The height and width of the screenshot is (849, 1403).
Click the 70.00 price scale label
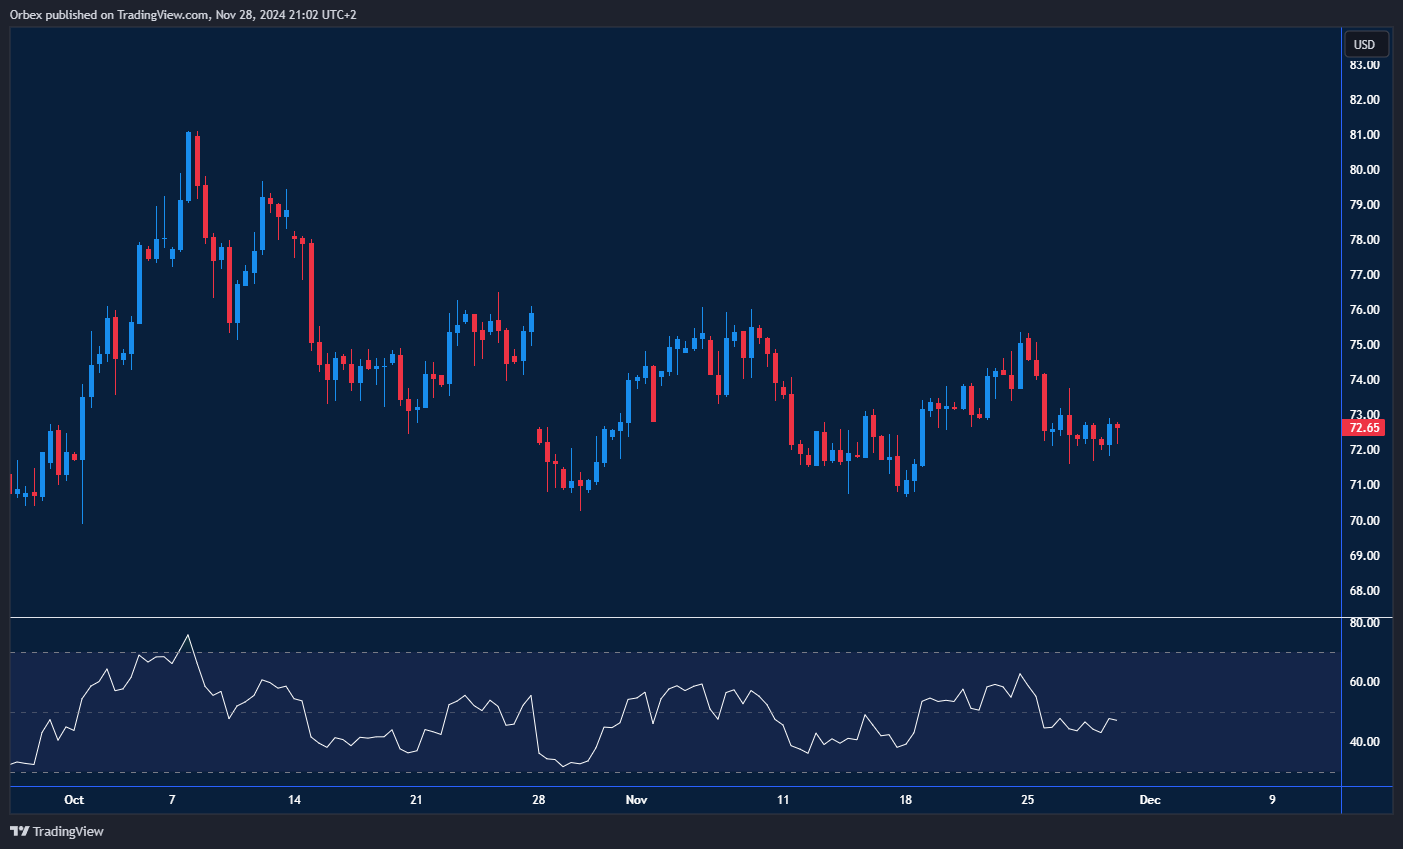coord(1364,520)
